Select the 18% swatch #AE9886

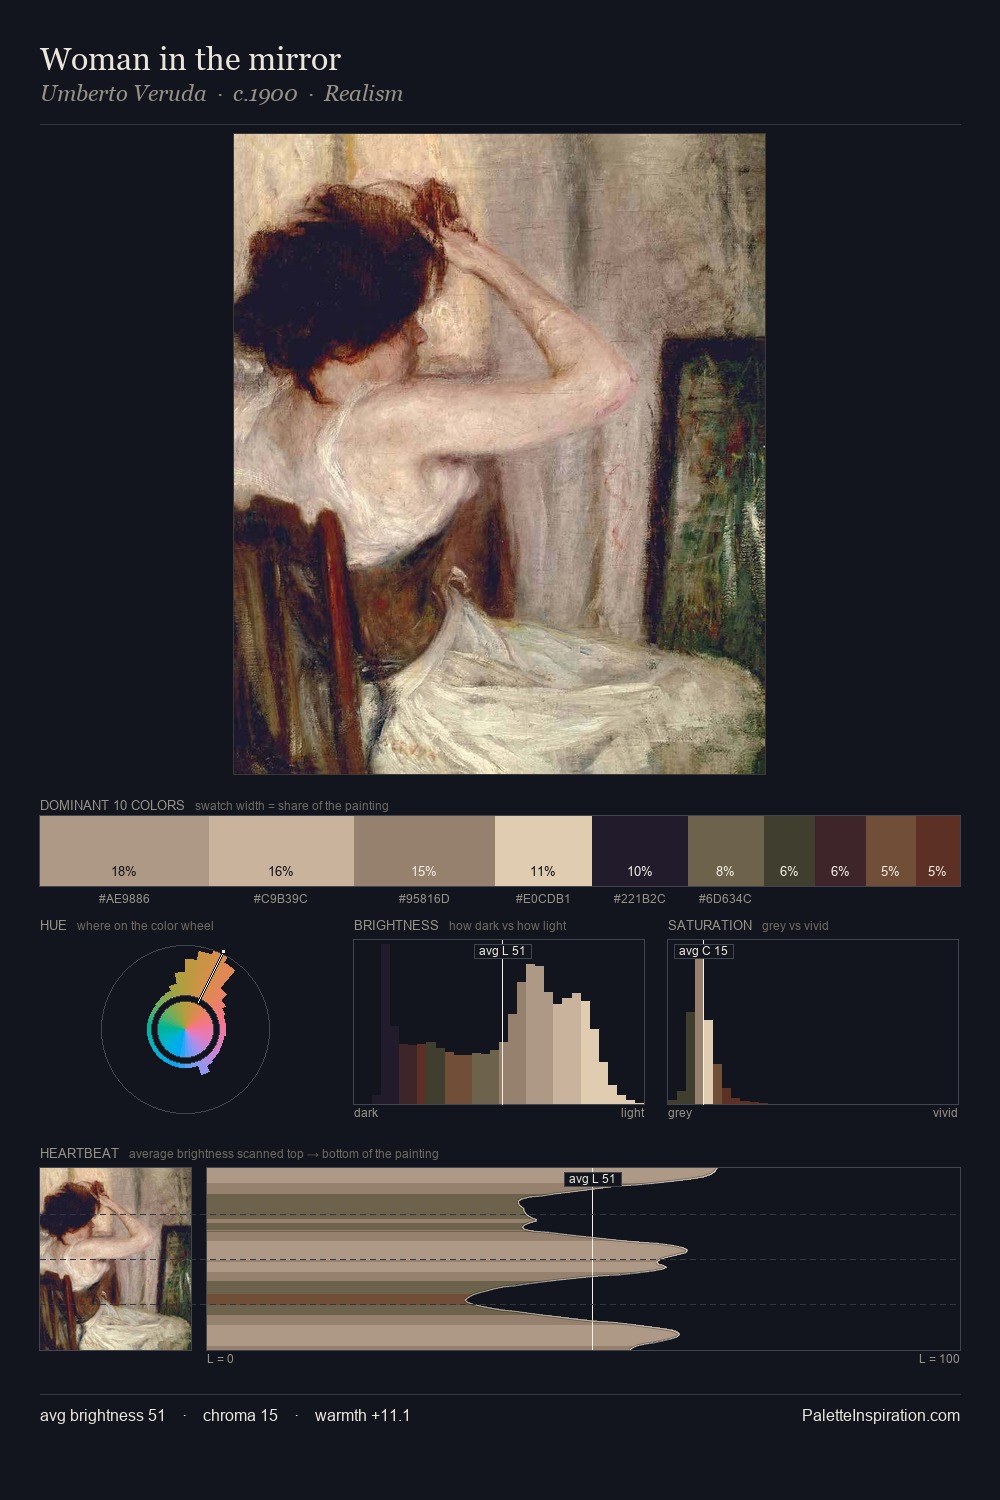(124, 851)
